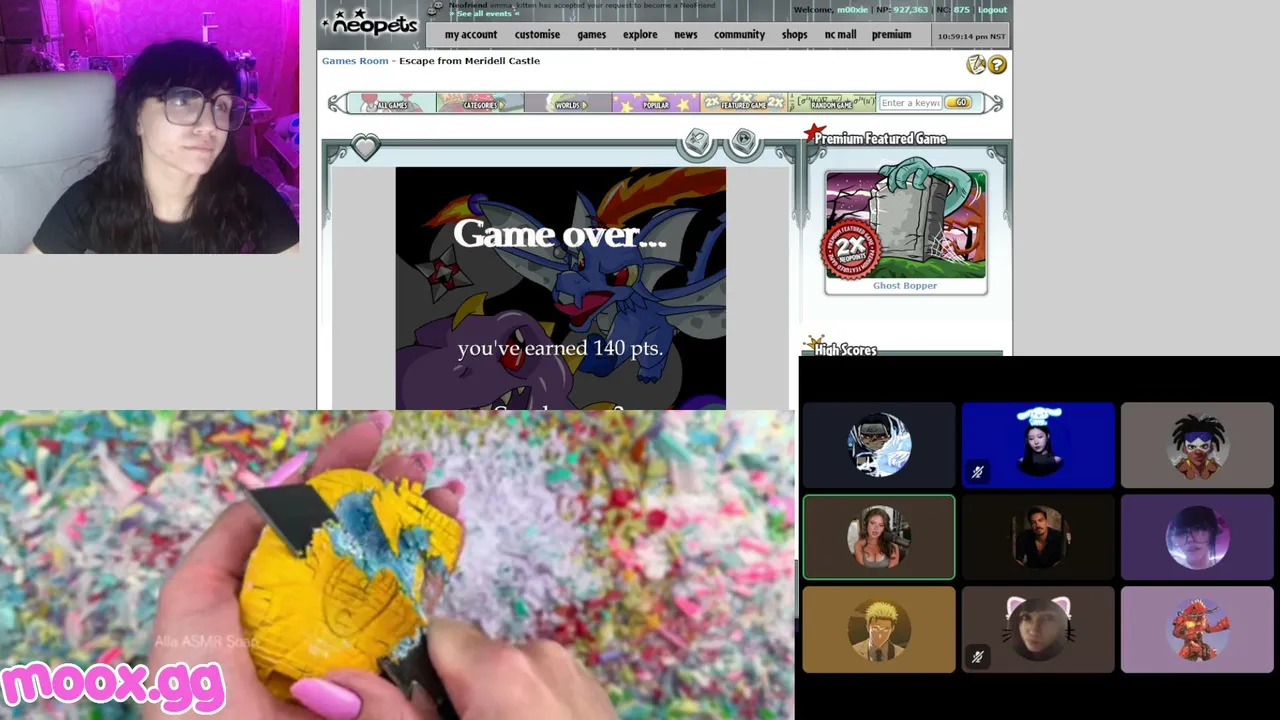This screenshot has width=1280, height=720.
Task: Click the Neopets logo
Action: click(x=369, y=24)
